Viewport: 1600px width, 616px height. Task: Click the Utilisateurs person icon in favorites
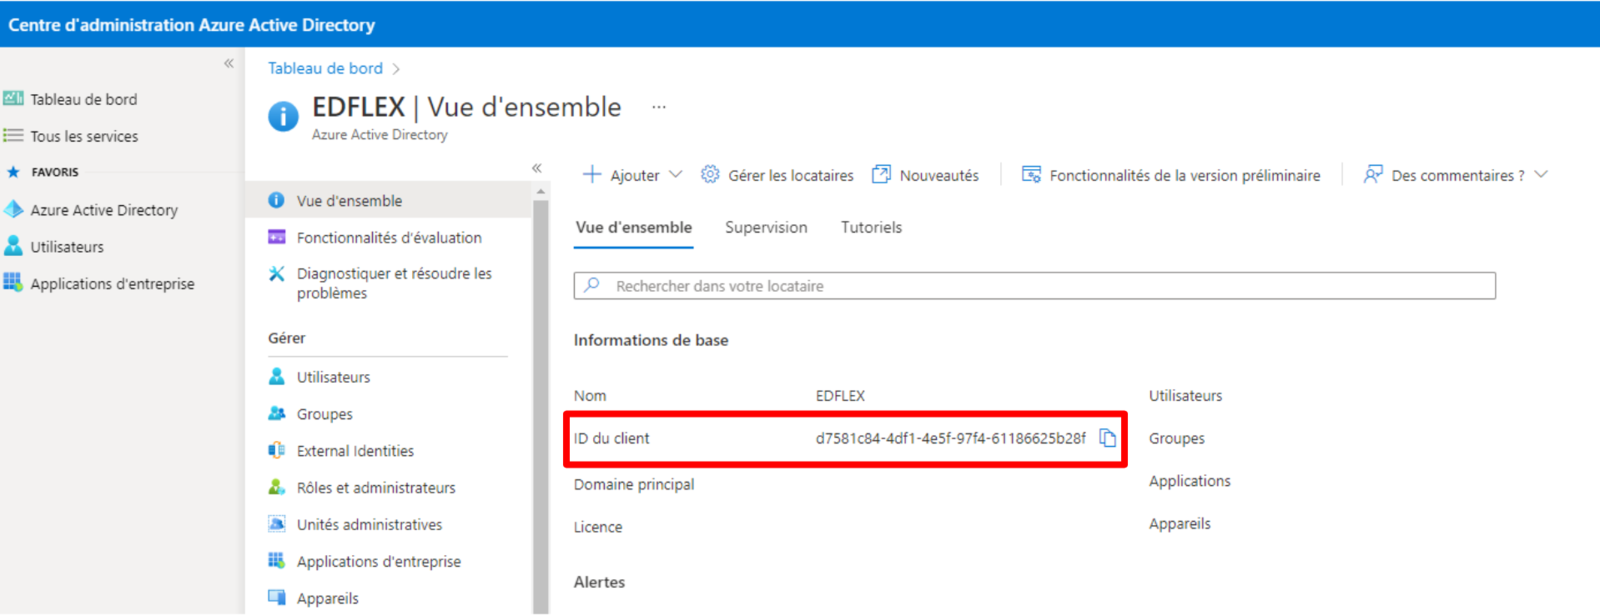coord(13,246)
